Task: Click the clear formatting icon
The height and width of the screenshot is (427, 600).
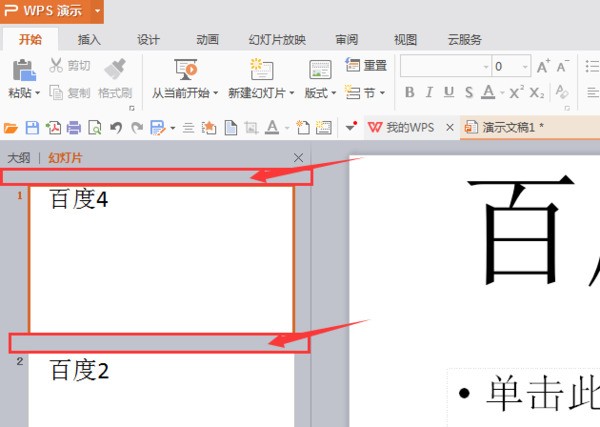Action: tap(562, 92)
